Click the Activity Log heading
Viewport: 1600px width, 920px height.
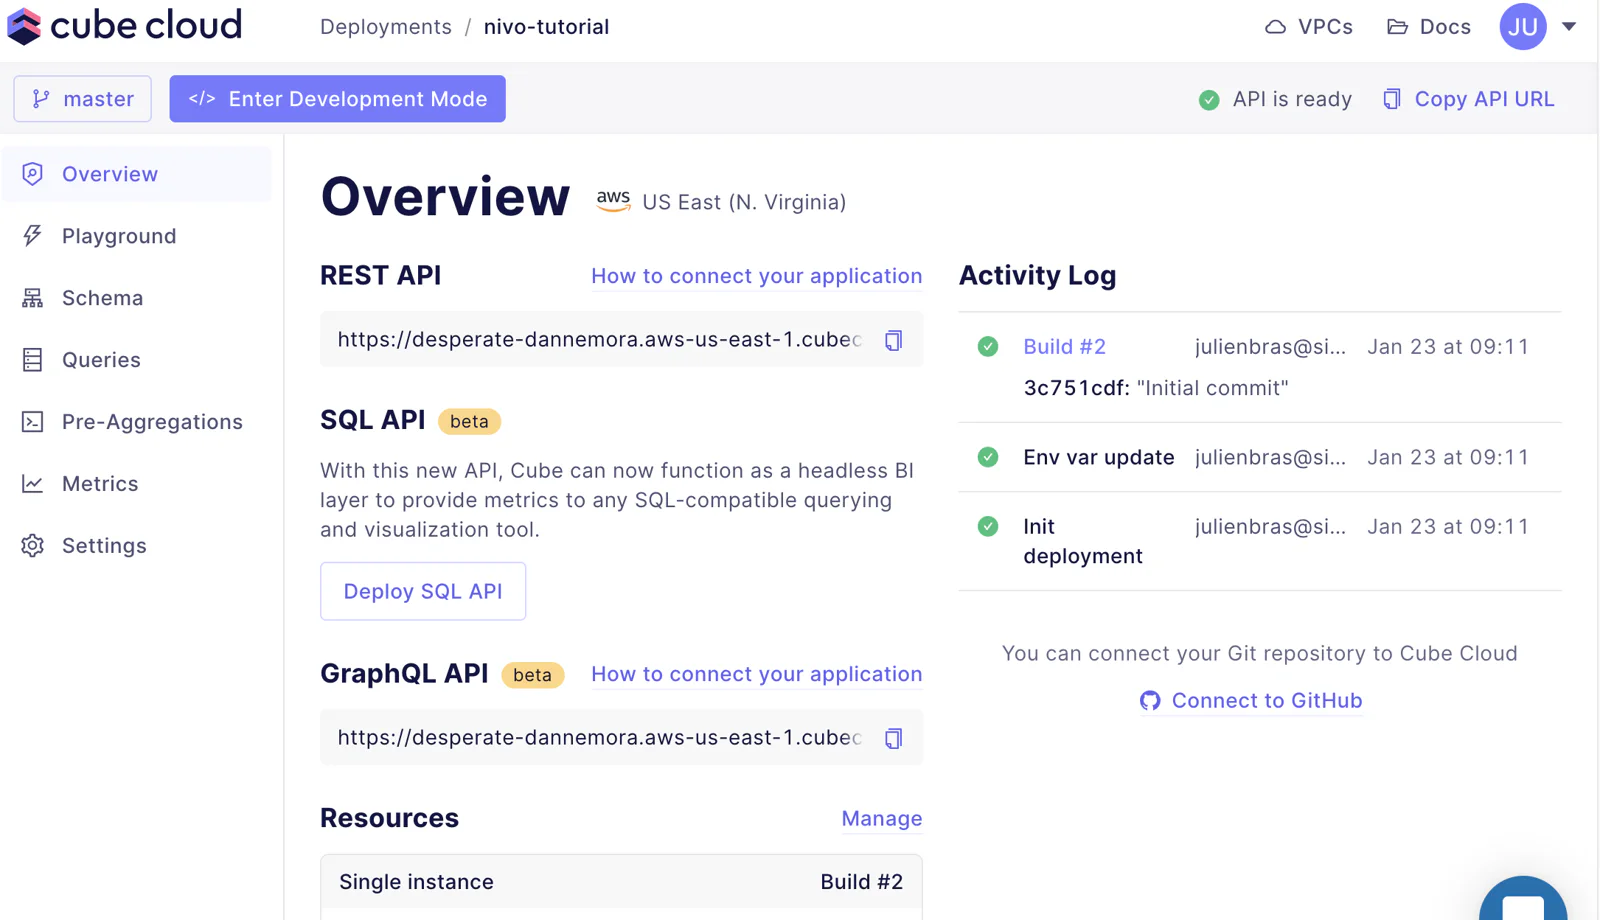click(x=1037, y=276)
